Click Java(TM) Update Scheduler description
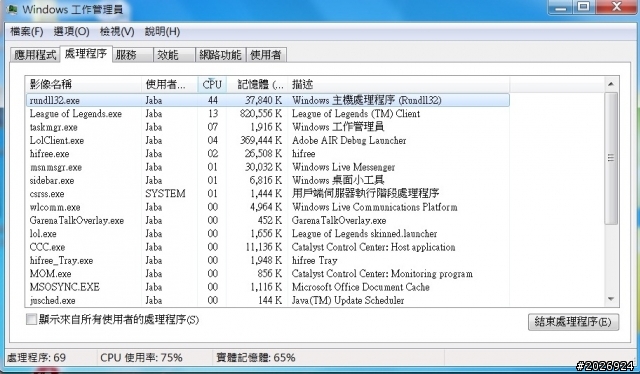The height and width of the screenshot is (374, 640). [x=348, y=301]
